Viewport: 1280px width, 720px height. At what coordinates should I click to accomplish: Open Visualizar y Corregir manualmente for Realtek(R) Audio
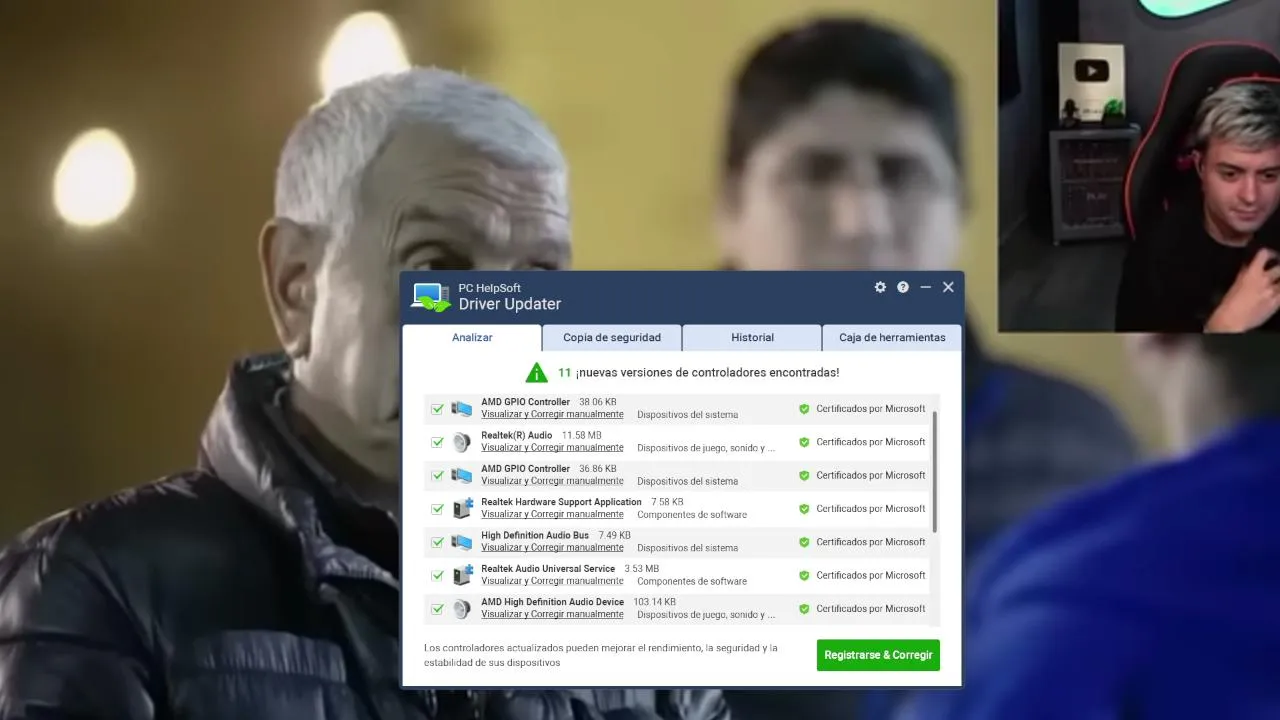(552, 448)
